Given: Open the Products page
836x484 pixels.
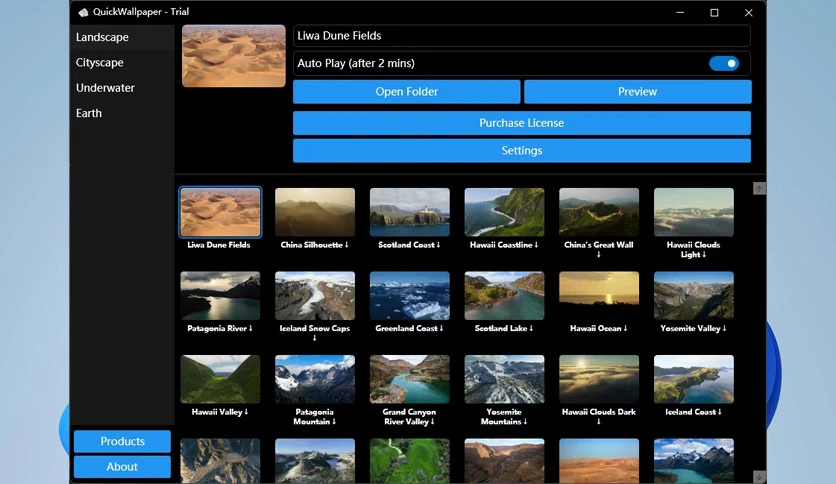Looking at the screenshot, I should pos(122,441).
